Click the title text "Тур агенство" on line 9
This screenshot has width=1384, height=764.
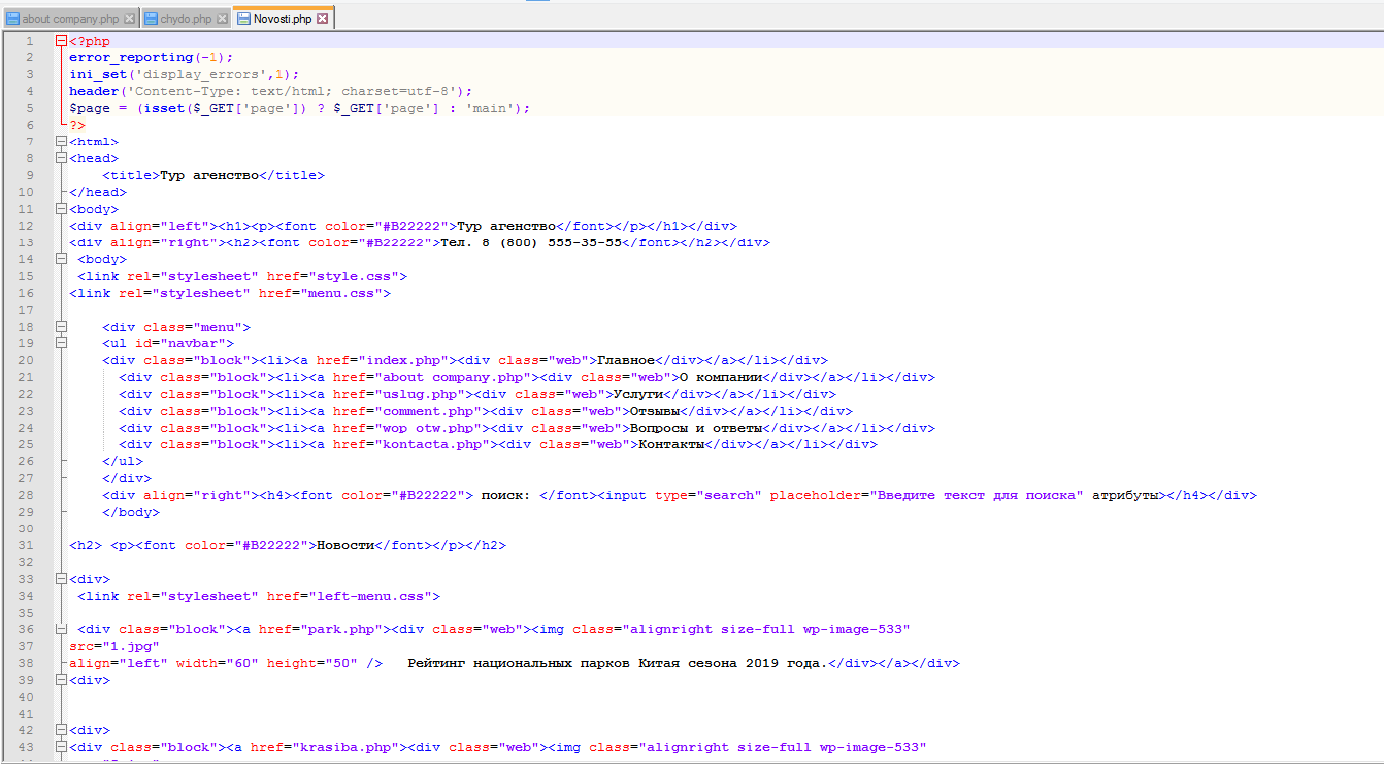point(209,175)
